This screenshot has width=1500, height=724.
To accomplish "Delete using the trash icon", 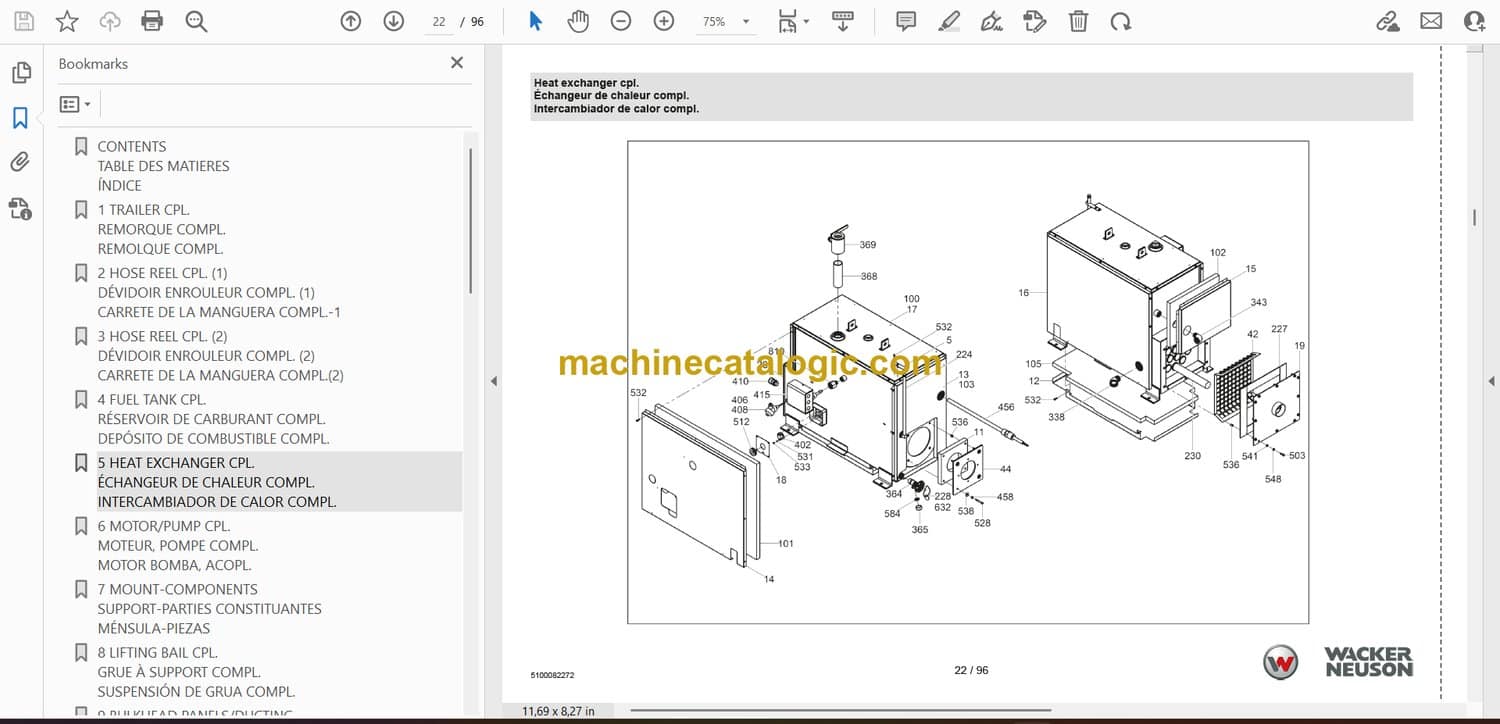I will [x=1078, y=21].
